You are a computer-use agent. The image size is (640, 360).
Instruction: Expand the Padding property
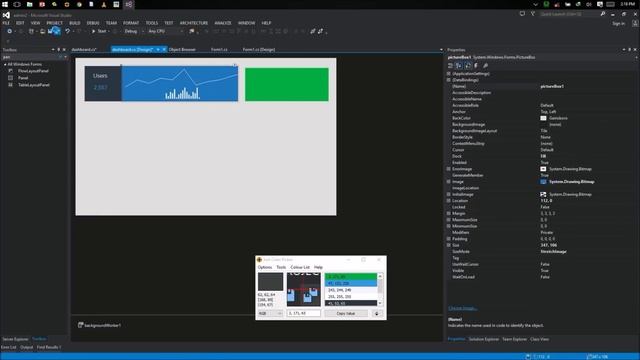pyautogui.click(x=449, y=239)
